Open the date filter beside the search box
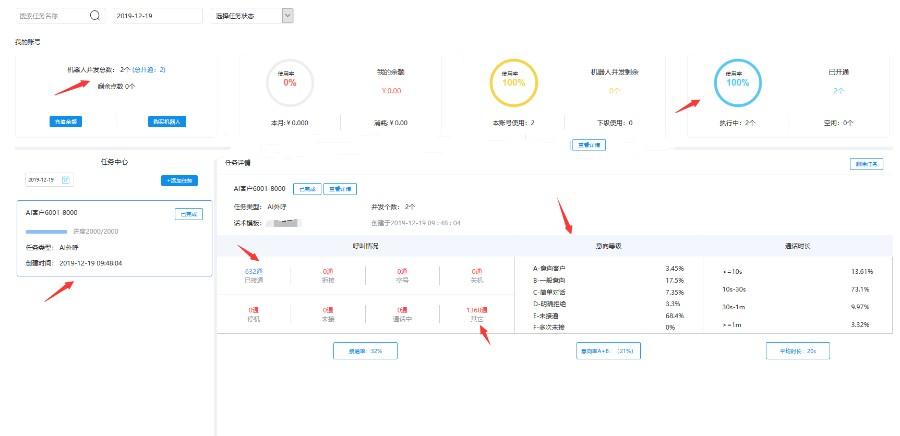Viewport: 900px width, 436px height. pos(157,16)
